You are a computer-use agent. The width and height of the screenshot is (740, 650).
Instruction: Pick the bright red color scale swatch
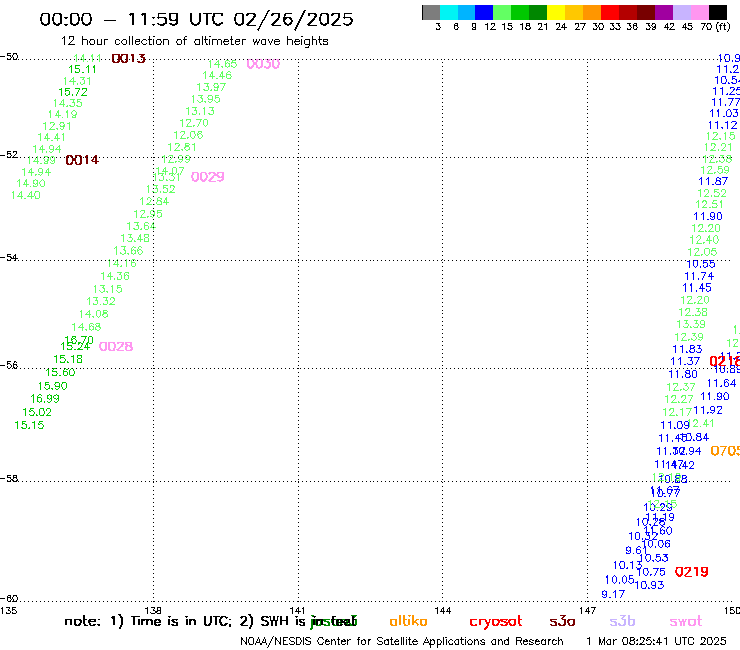(x=610, y=12)
